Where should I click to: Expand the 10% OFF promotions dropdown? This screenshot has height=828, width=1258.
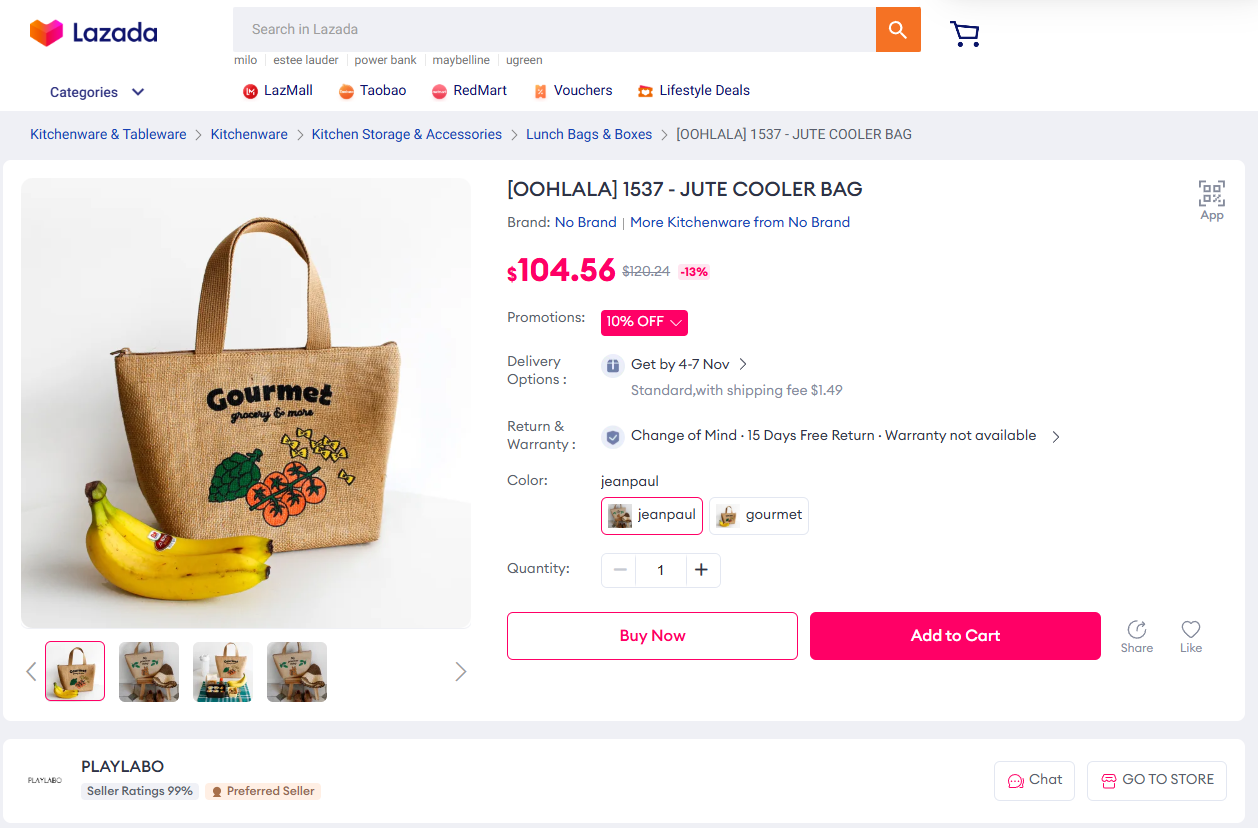644,322
